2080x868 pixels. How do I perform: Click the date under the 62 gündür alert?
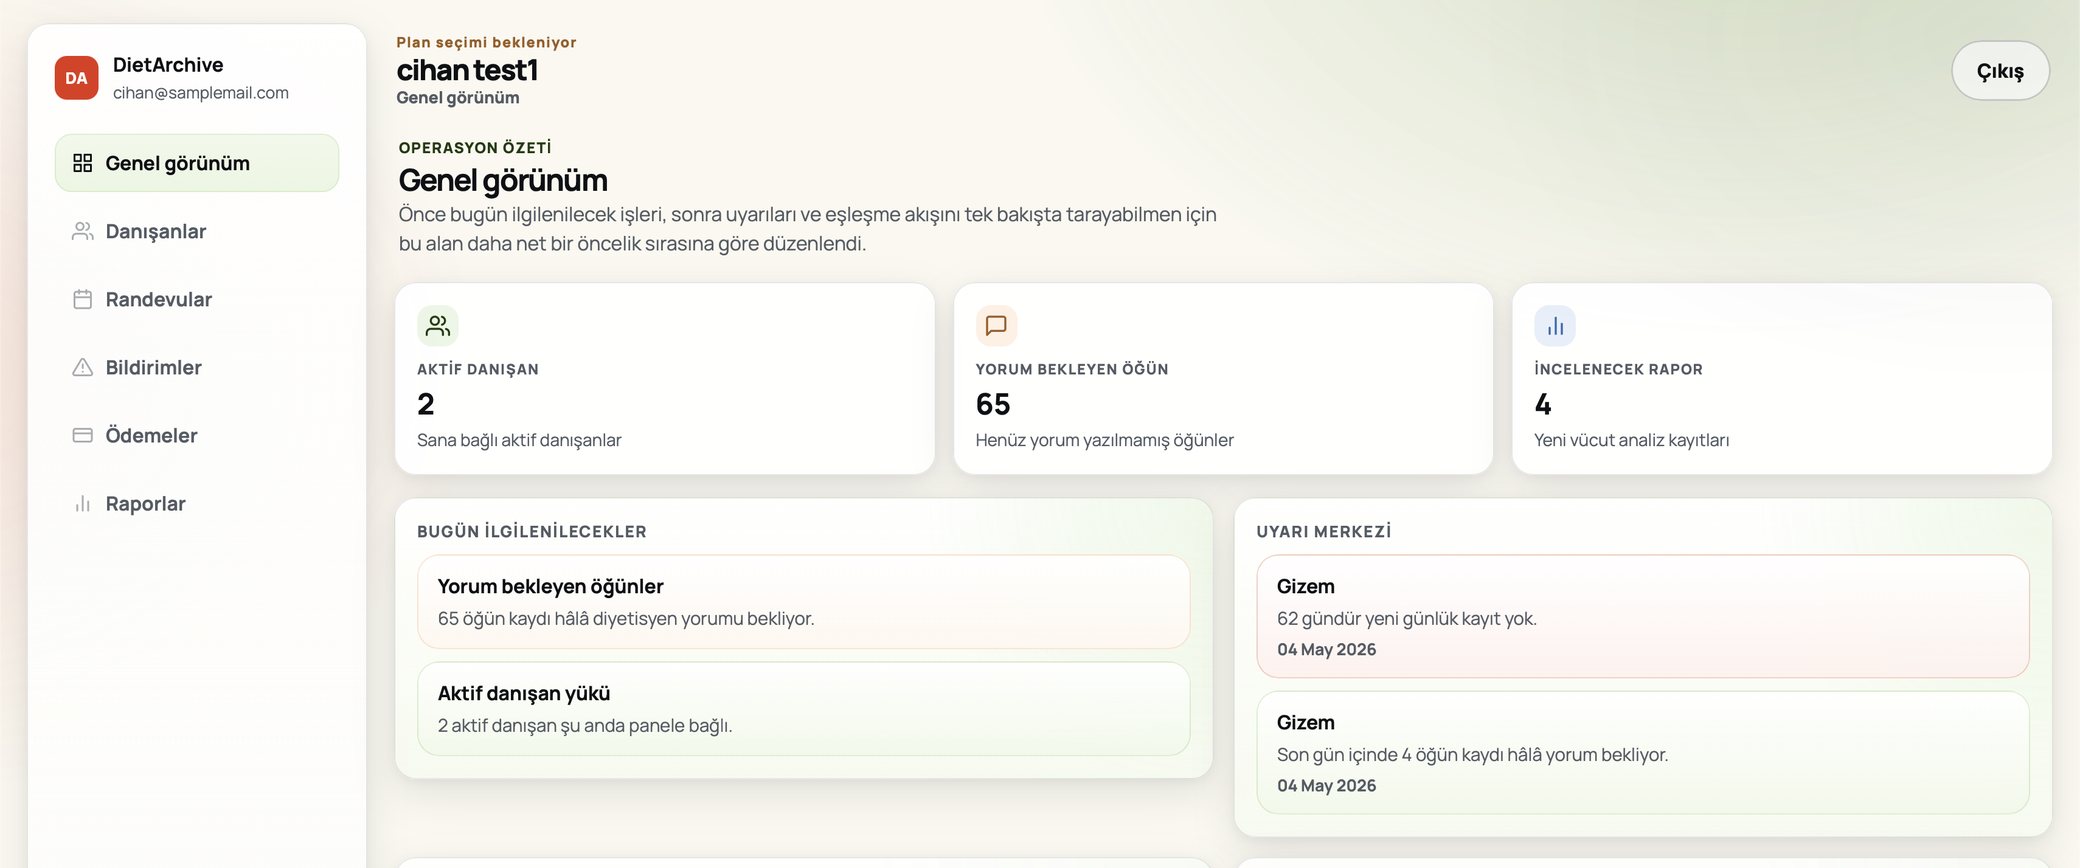click(1327, 650)
